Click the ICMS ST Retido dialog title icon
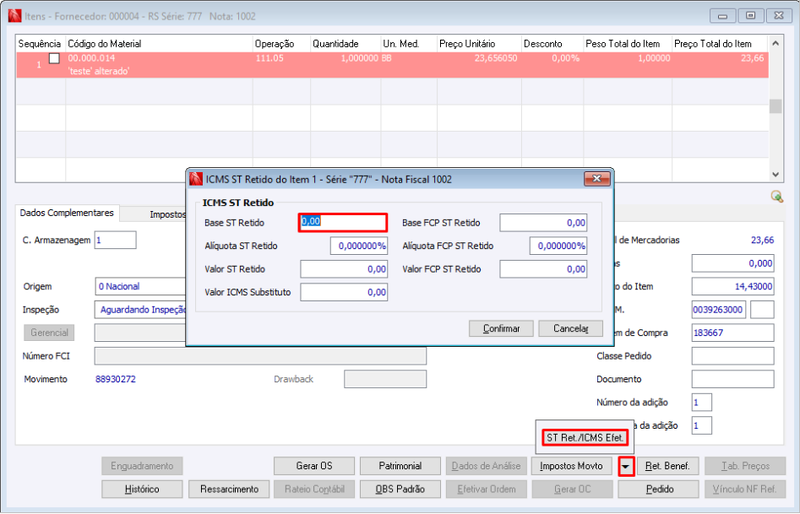The height and width of the screenshot is (514, 800). point(196,179)
